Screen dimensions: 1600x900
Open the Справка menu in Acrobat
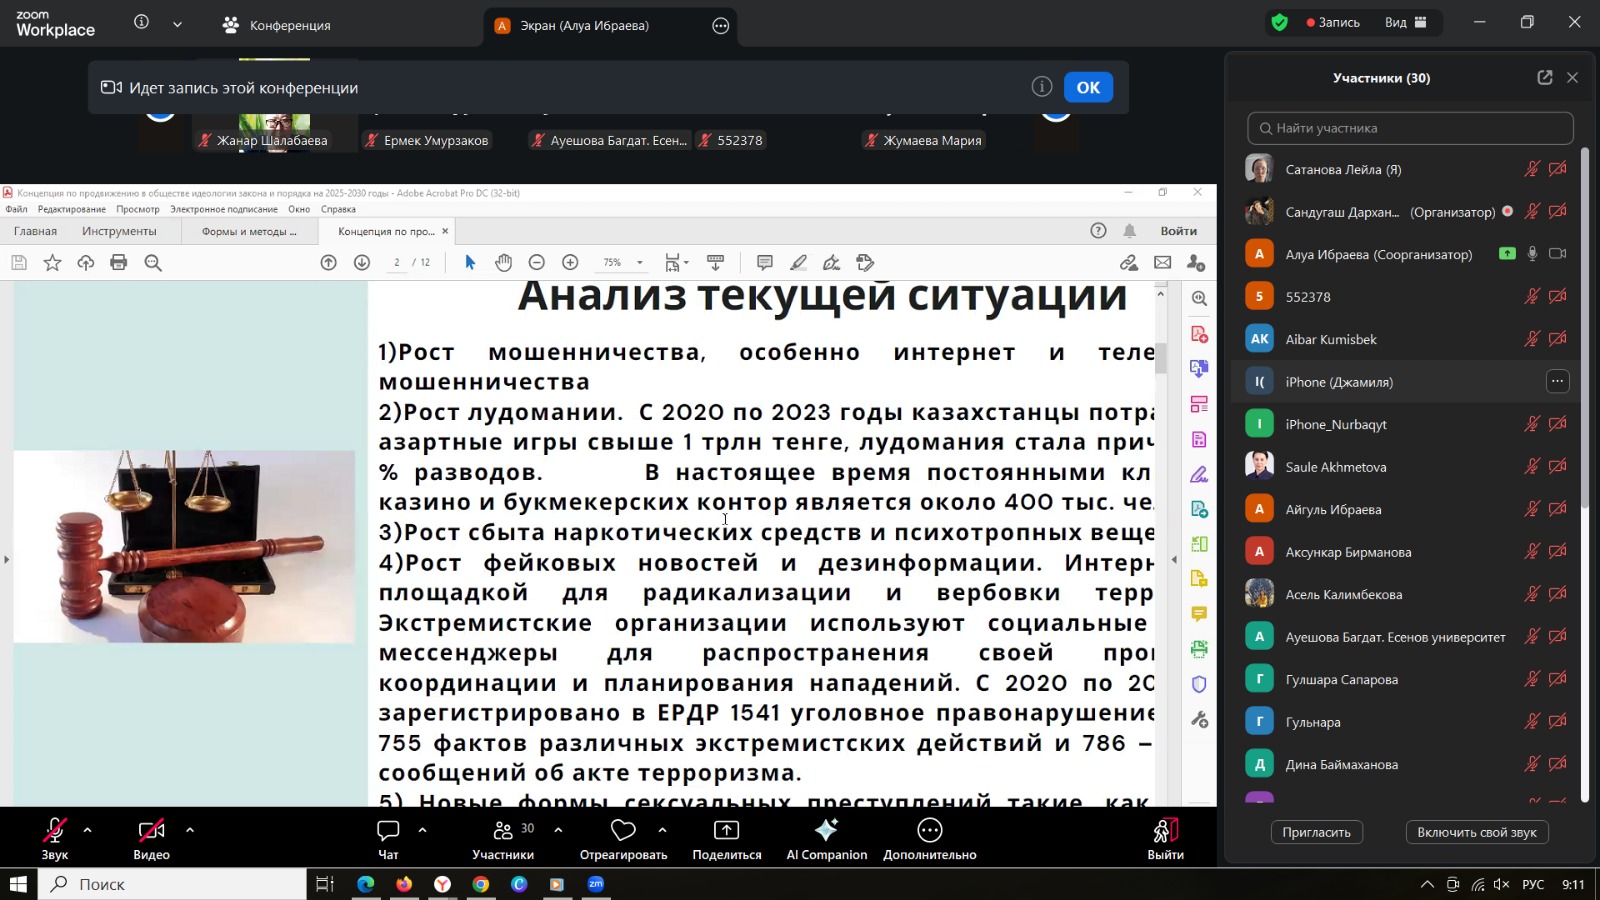tap(338, 209)
